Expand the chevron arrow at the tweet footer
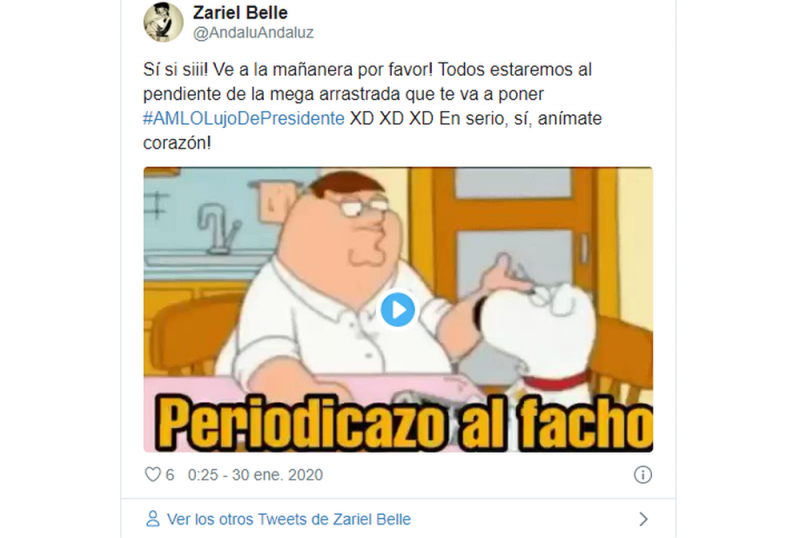Image resolution: width=800 pixels, height=538 pixels. point(643,519)
